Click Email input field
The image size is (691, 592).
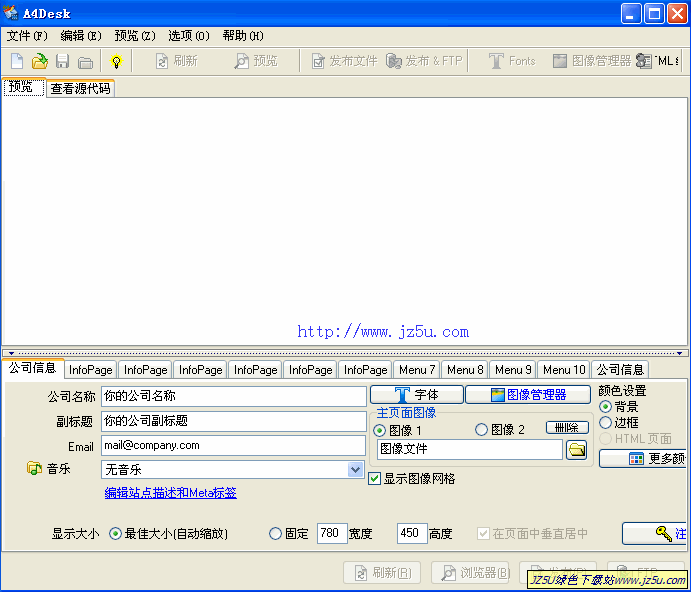tap(234, 446)
